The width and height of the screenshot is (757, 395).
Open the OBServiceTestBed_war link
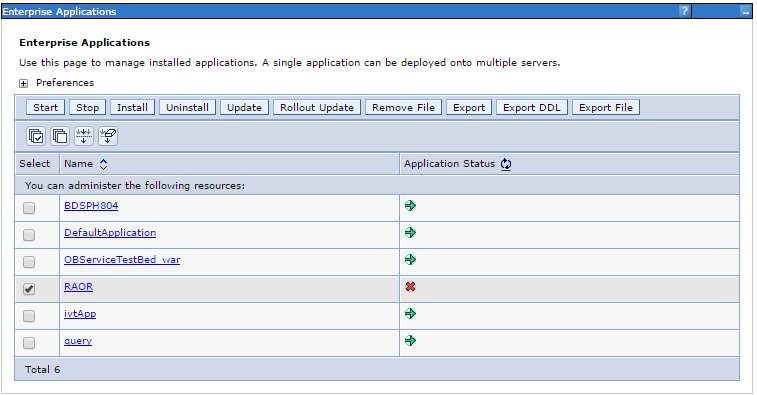coord(122,260)
